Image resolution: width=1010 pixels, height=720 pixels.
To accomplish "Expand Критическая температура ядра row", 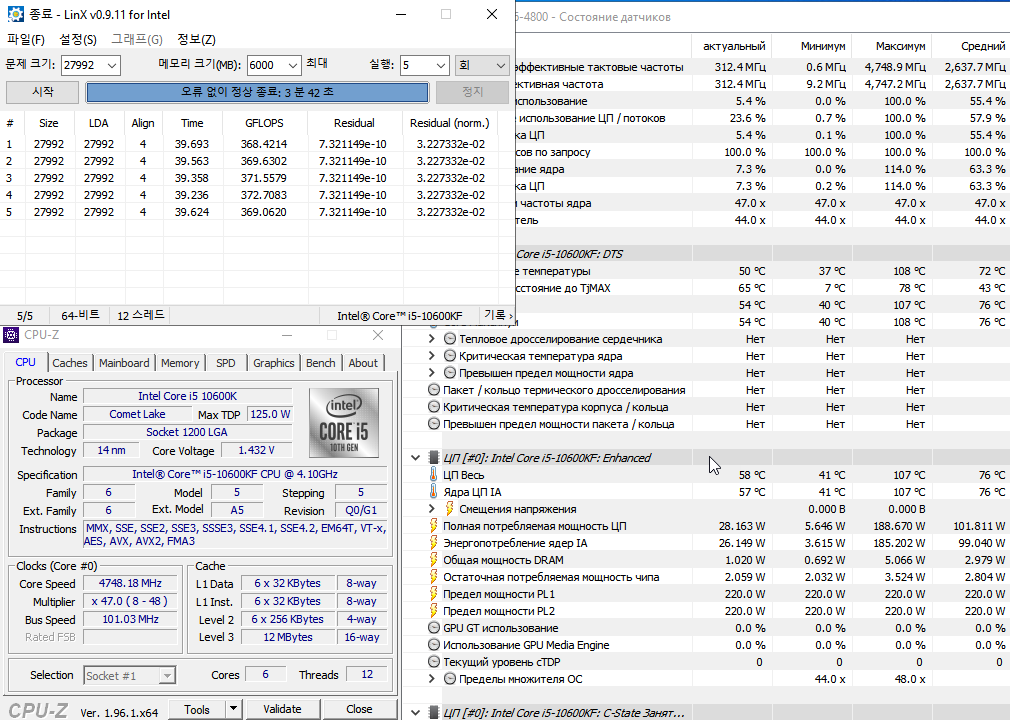I will pos(432,356).
